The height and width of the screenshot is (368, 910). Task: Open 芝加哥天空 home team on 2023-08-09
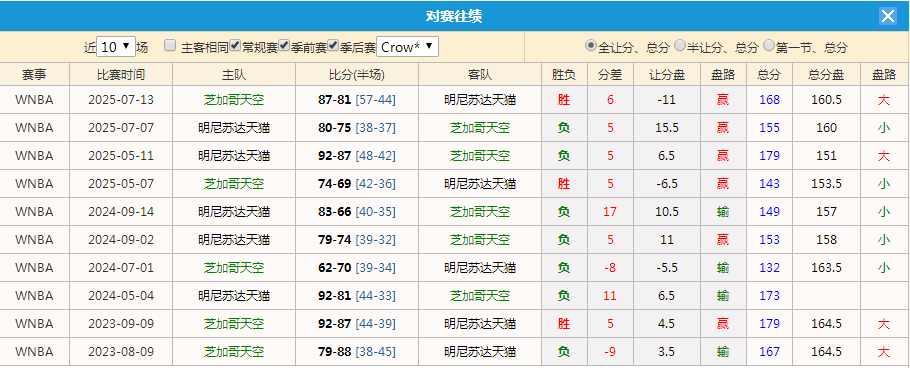[234, 352]
